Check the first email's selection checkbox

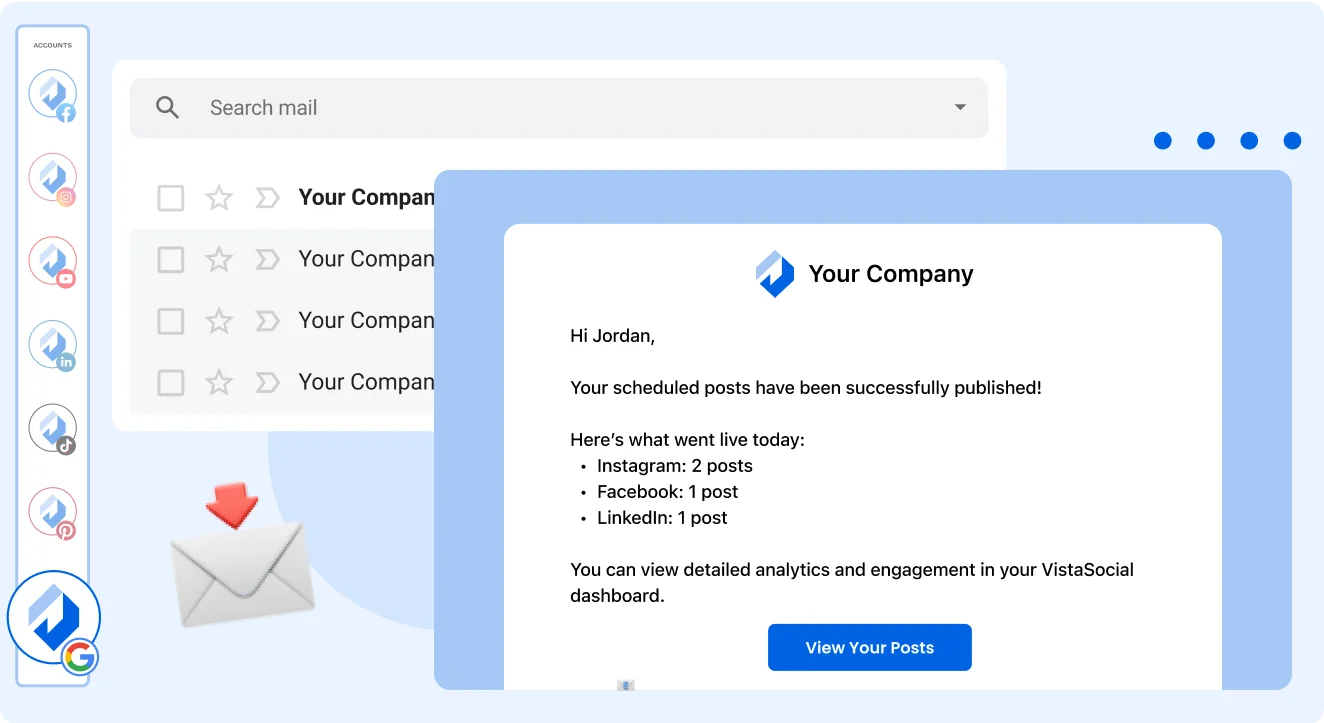tap(170, 197)
